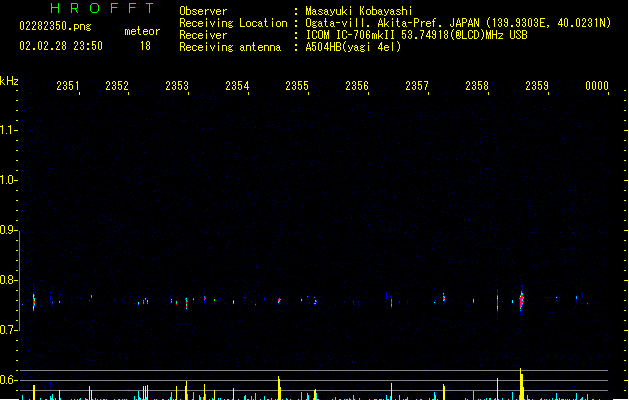The image size is (629, 400).
Task: Select the filename 02282350.png
Action: click(55, 26)
